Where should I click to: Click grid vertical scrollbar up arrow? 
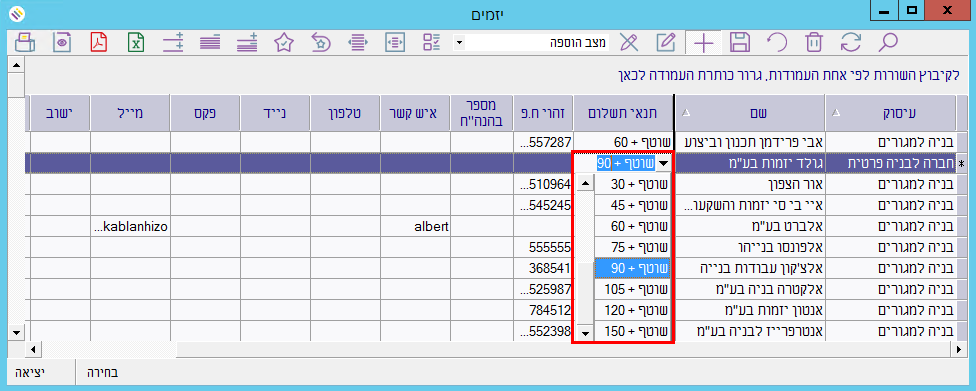(16, 64)
